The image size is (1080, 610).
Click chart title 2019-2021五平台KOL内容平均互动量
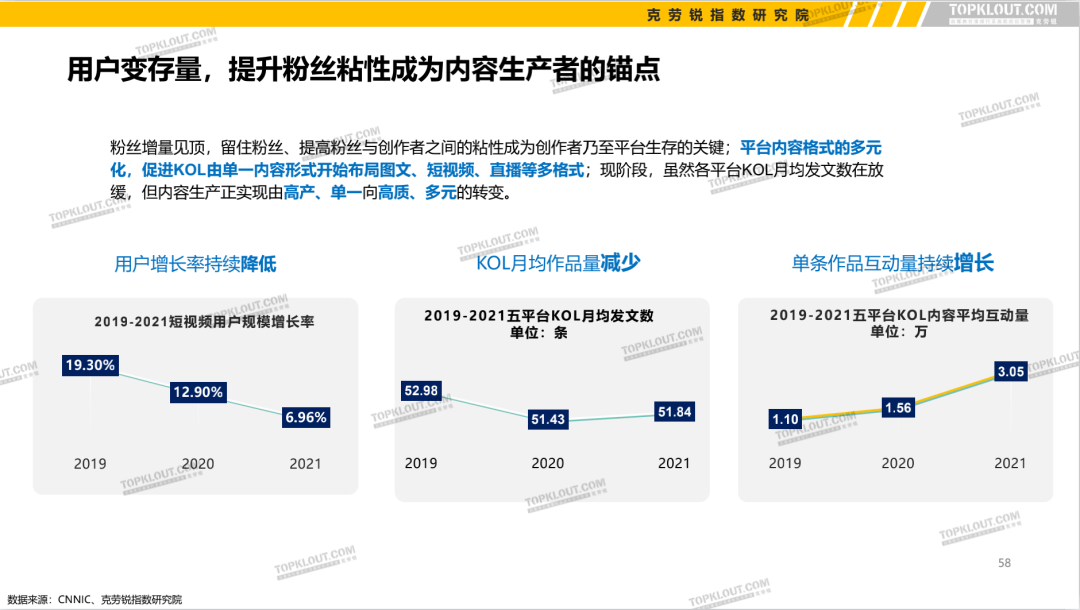(x=899, y=315)
